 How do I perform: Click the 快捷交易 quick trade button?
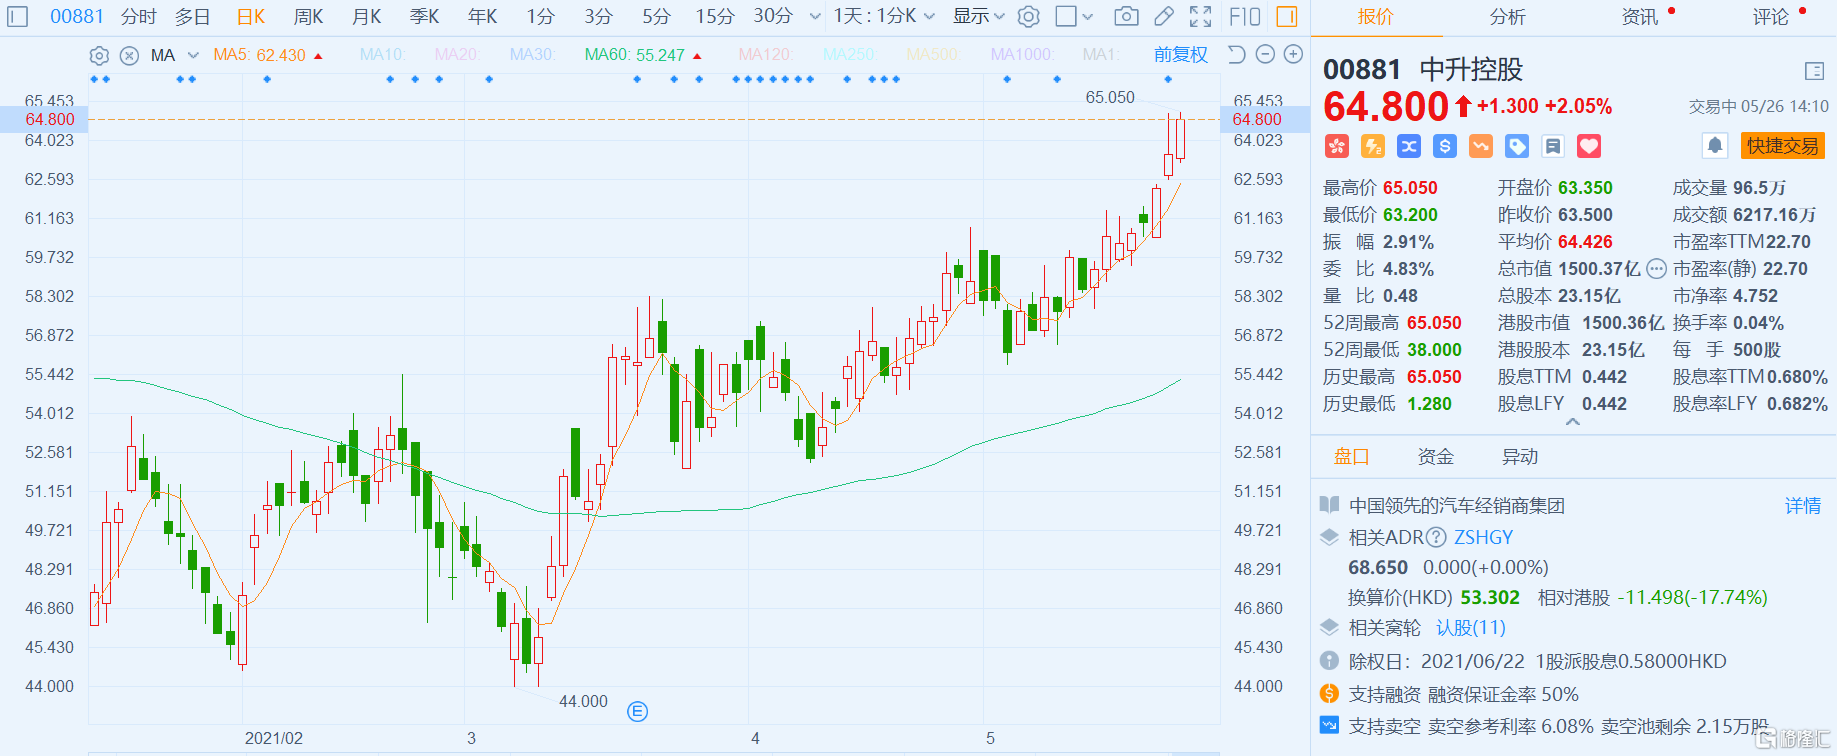pos(1783,146)
